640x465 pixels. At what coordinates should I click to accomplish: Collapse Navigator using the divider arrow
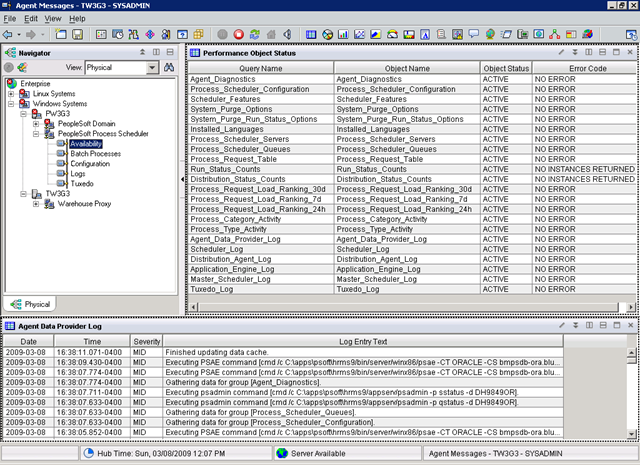click(182, 179)
